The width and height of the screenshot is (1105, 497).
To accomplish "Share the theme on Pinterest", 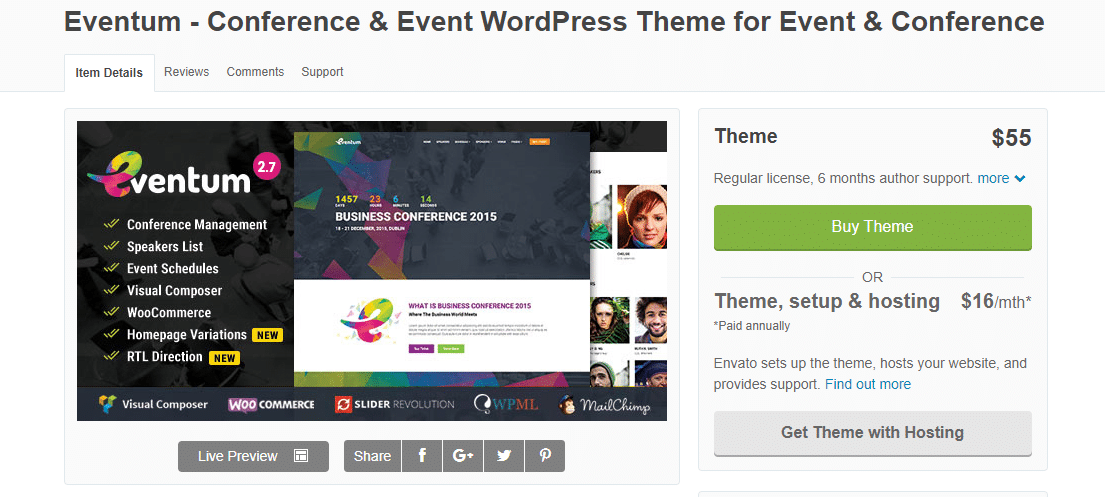I will coord(545,456).
